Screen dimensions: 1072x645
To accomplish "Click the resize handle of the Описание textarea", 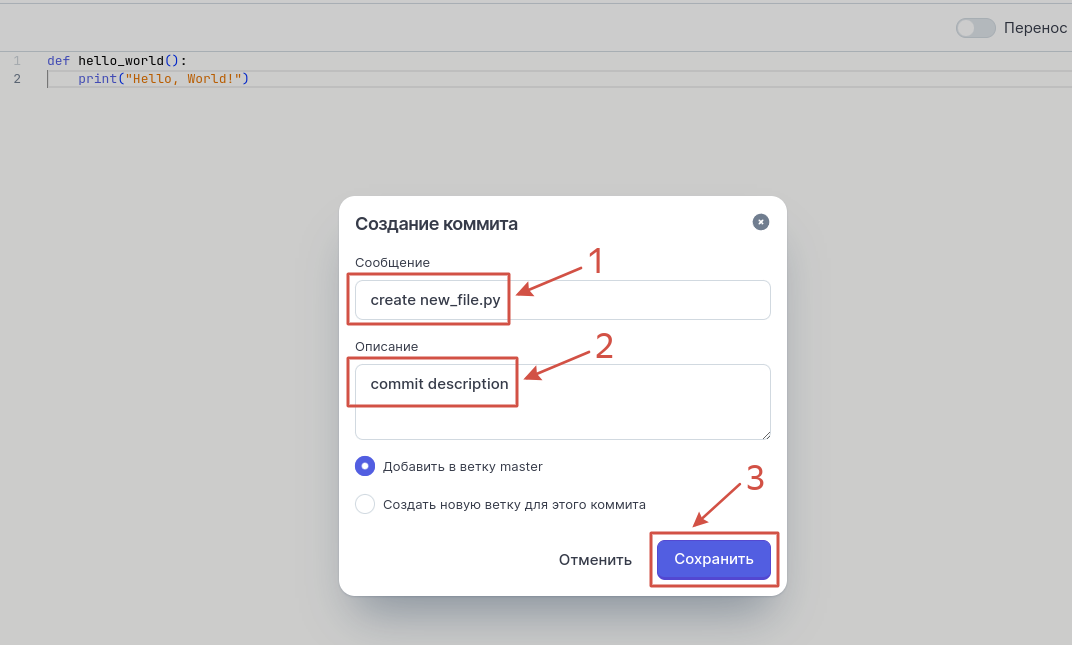I will [x=765, y=434].
